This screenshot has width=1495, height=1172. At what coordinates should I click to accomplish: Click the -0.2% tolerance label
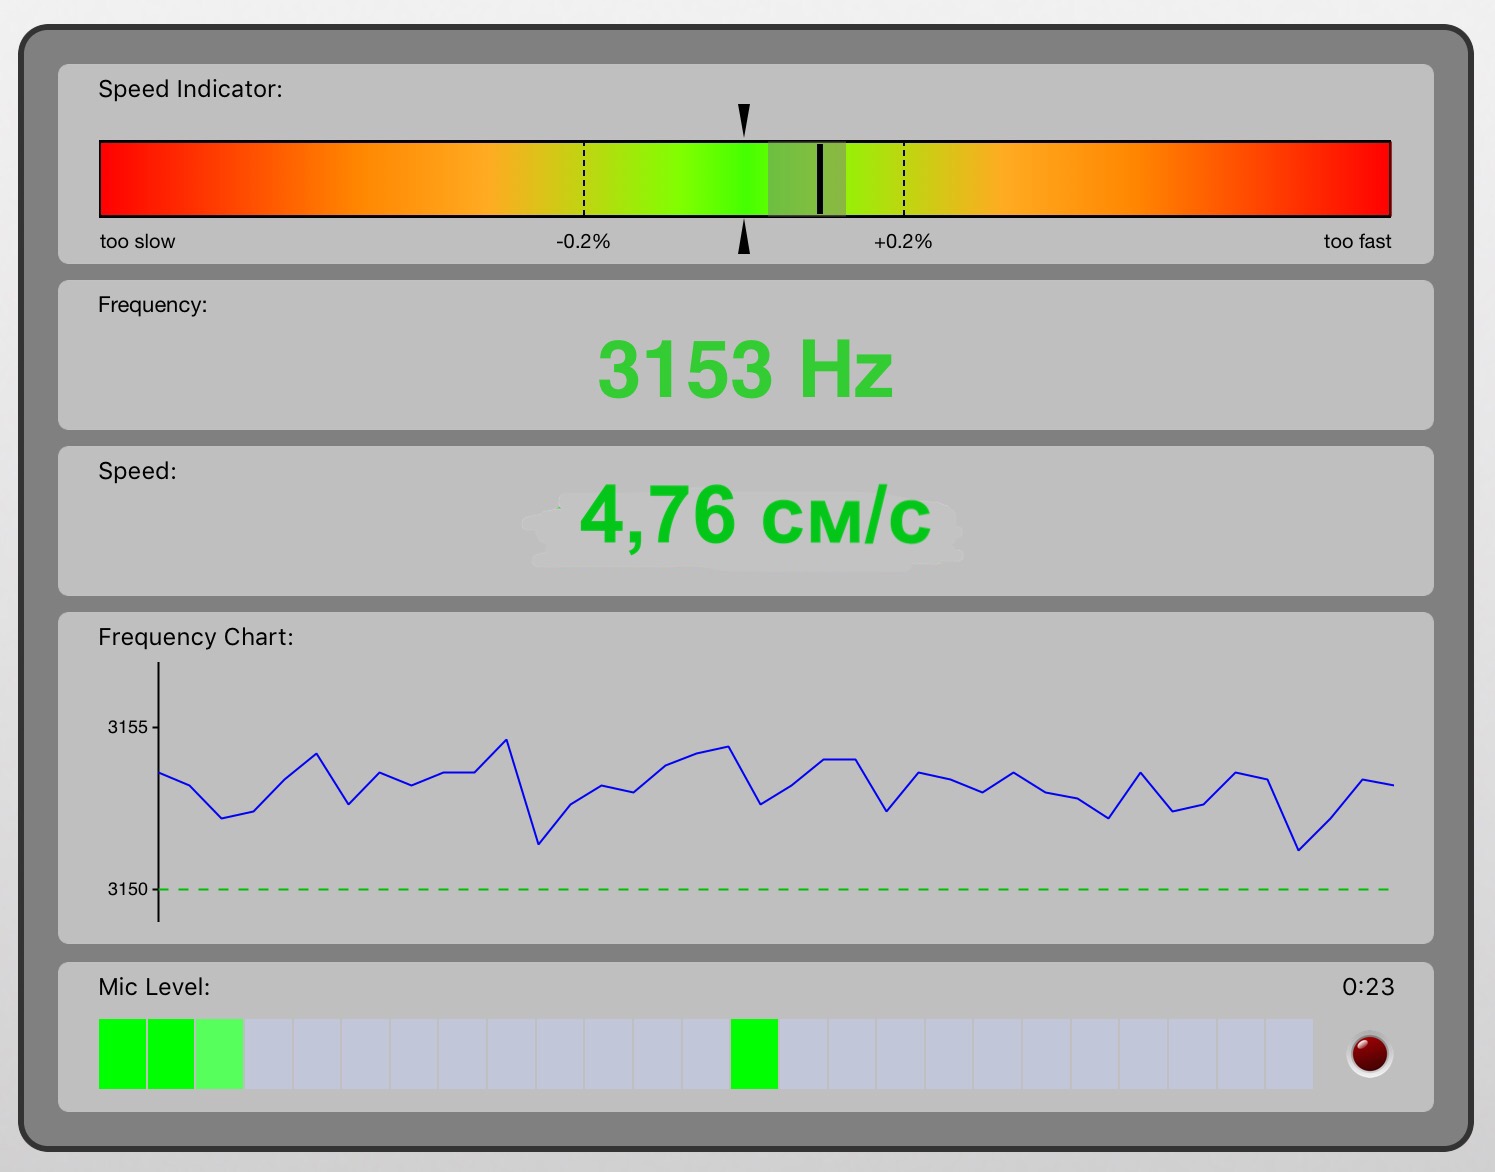583,242
